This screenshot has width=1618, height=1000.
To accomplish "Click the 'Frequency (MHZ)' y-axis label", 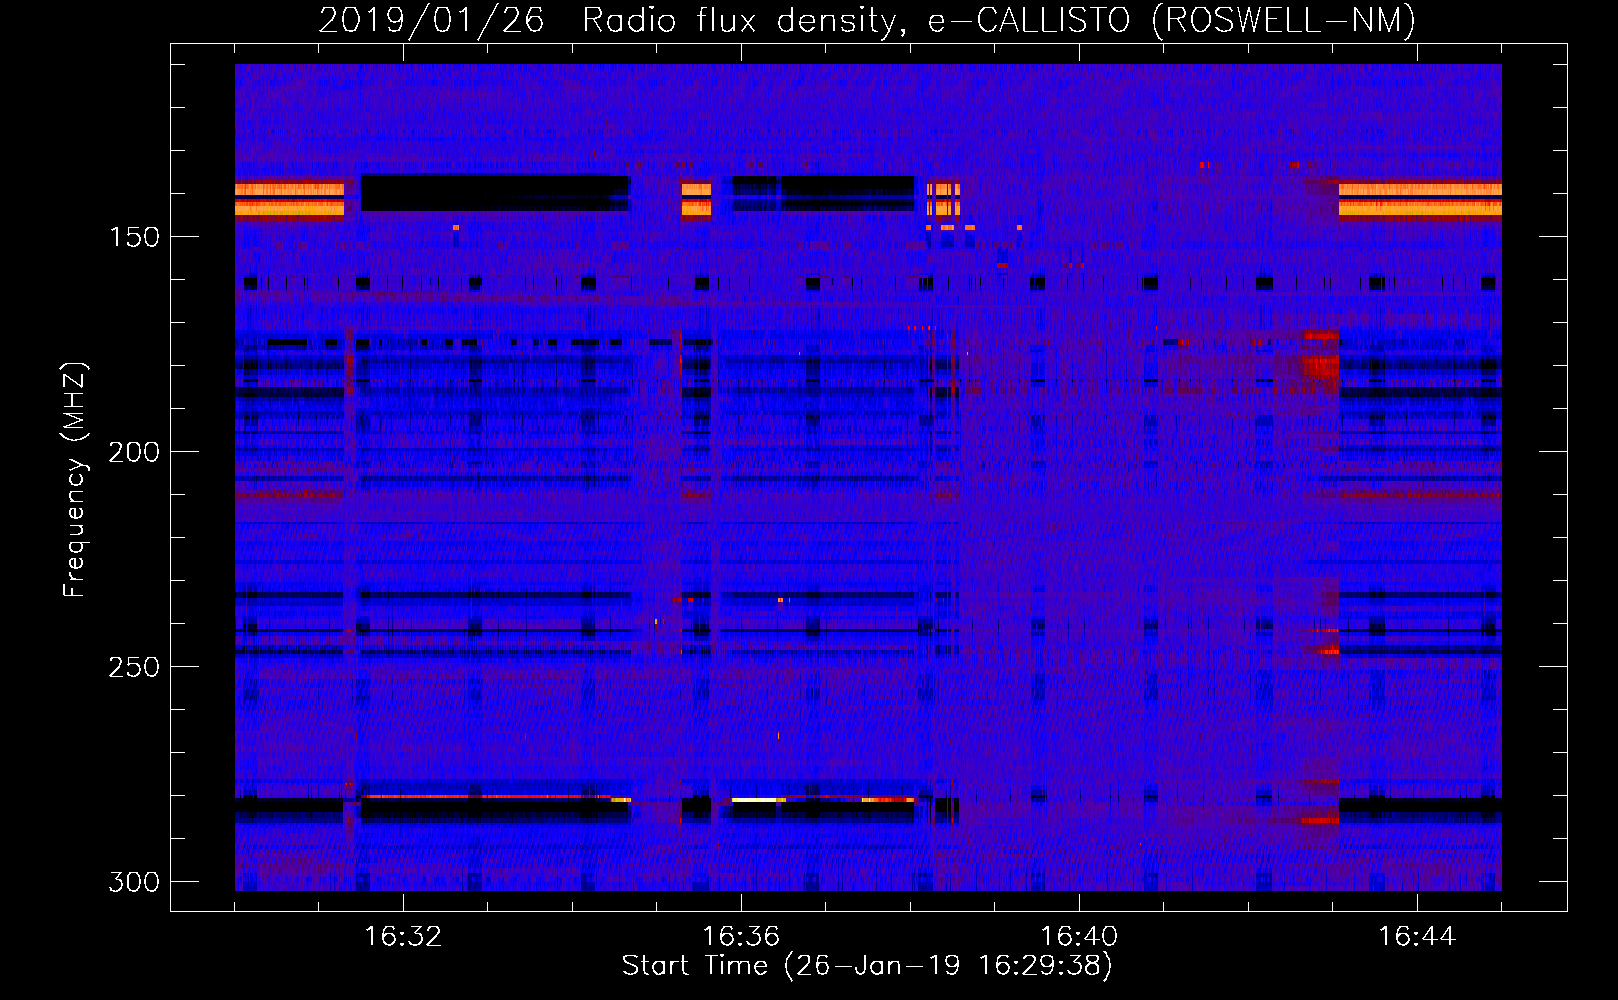I will click(x=74, y=479).
